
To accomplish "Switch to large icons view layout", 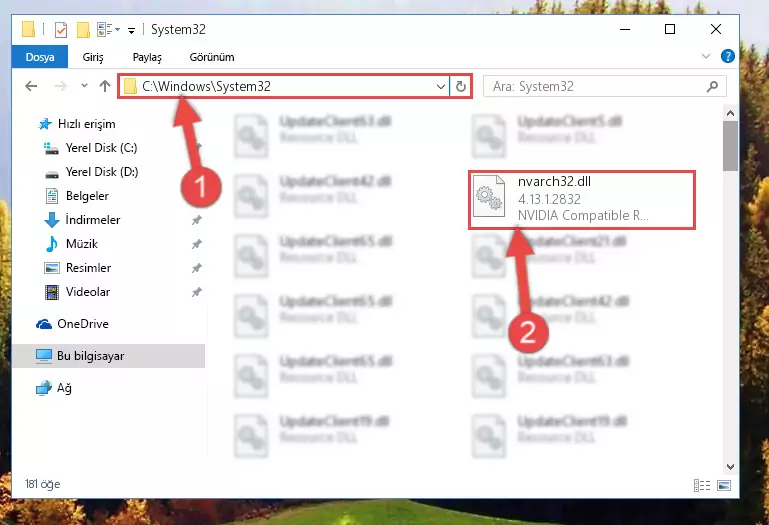I will (724, 485).
